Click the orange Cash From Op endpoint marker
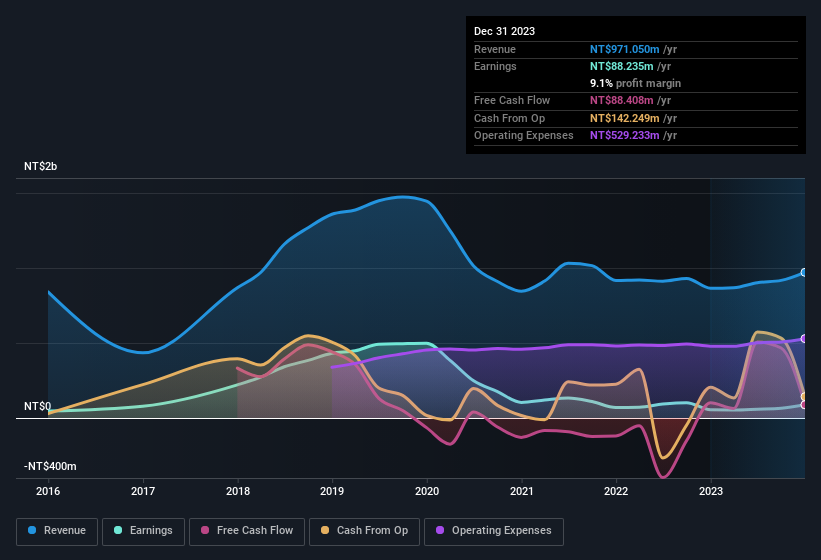Screen dimensions: 821x560 [804, 397]
